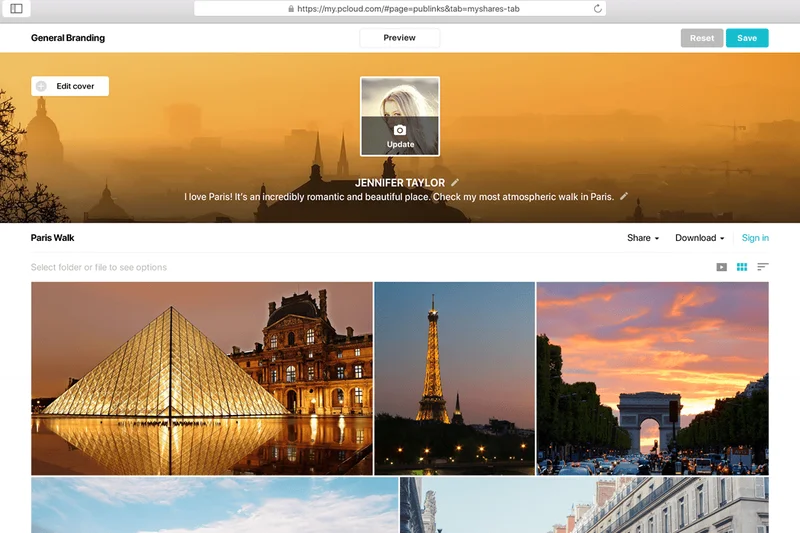Viewport: 800px width, 533px height.
Task: Open the Preview tab
Action: [x=399, y=38]
